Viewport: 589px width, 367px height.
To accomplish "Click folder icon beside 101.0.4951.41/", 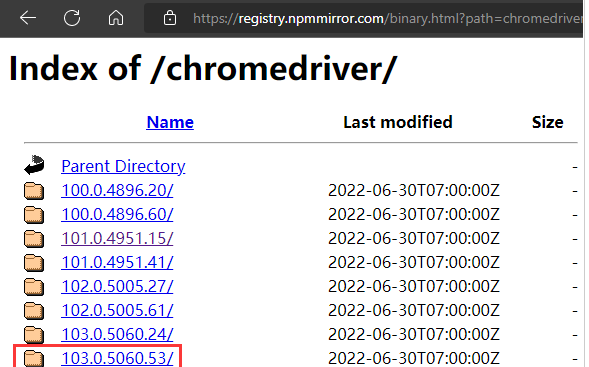I will pyautogui.click(x=34, y=263).
